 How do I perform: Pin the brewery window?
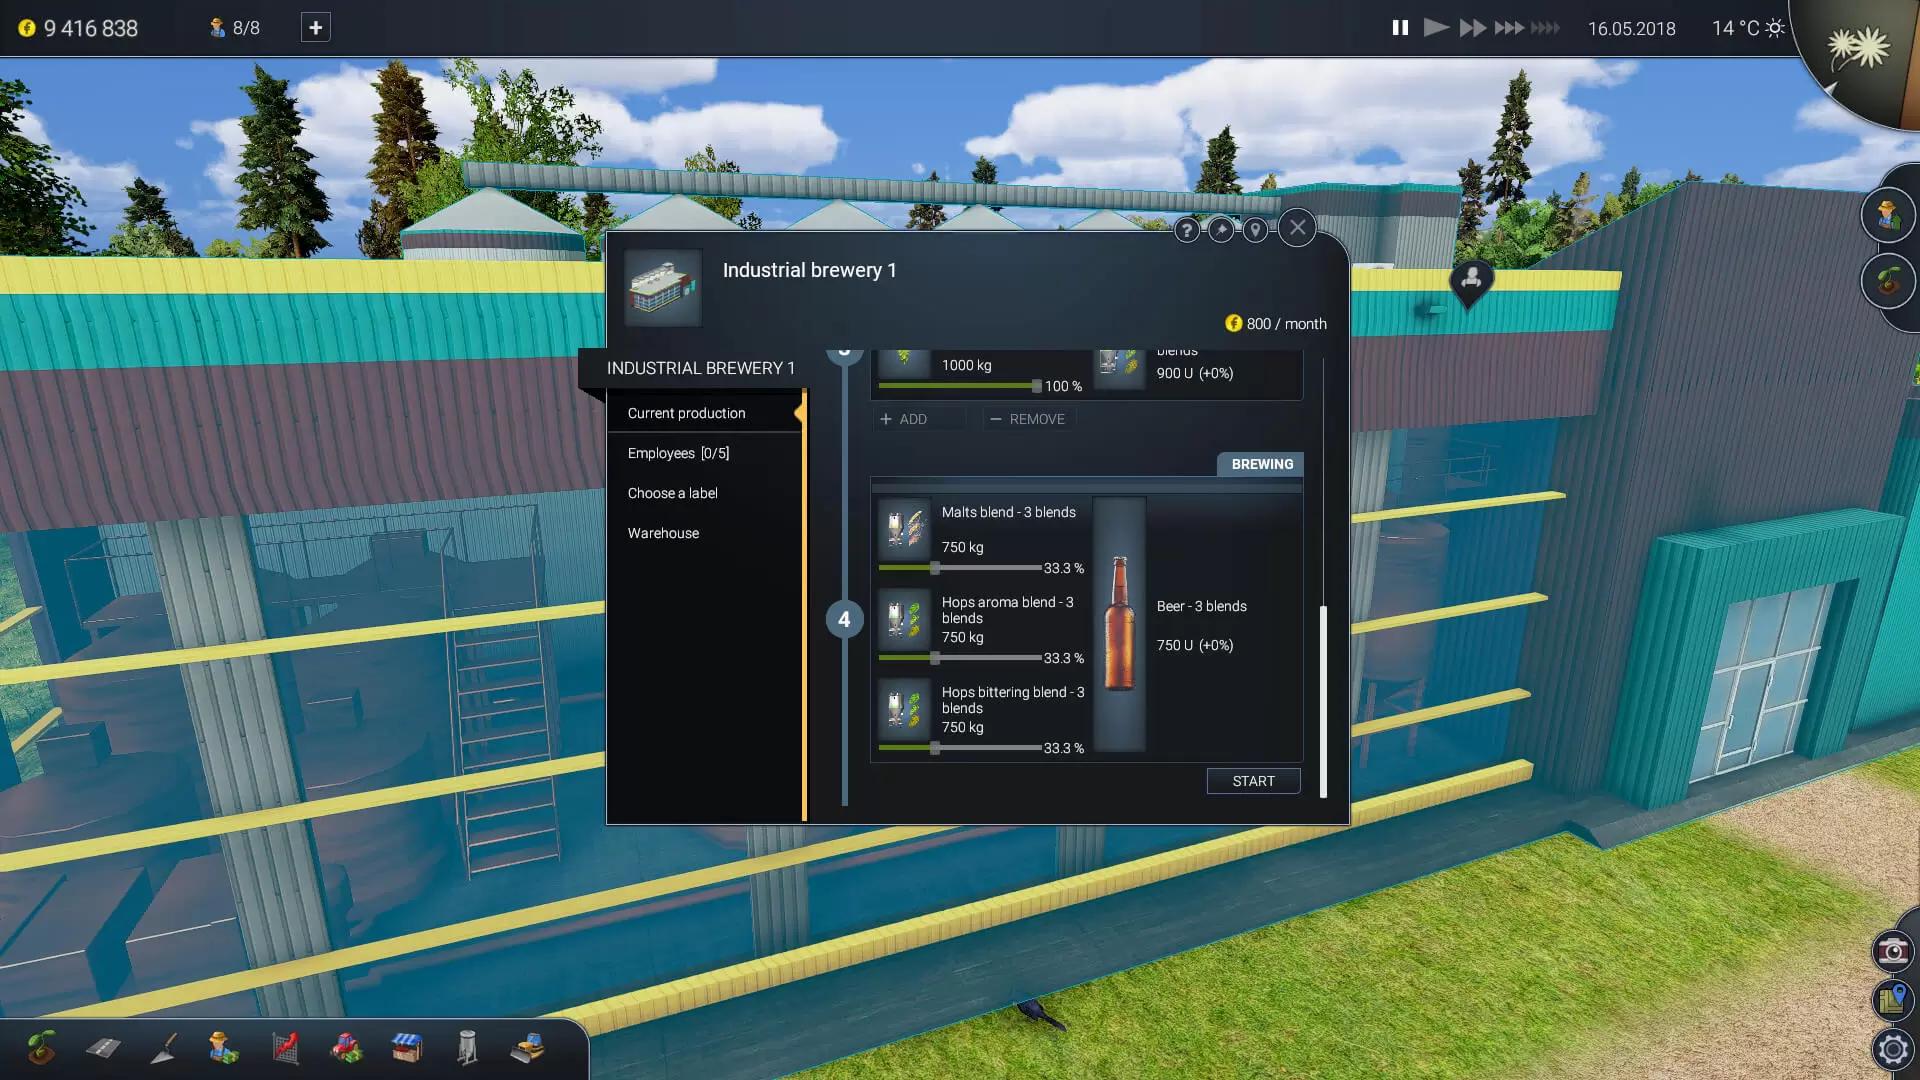pos(1221,230)
